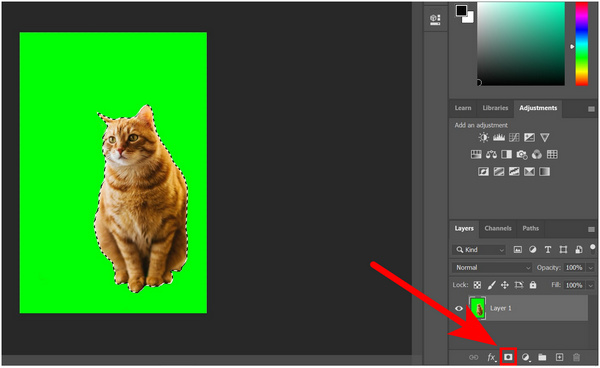Add an Exposure adjustment
600x368 pixels.
pos(529,137)
